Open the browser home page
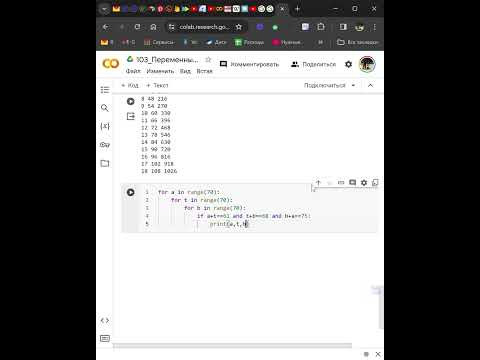The width and height of the screenshot is (480, 360). 153,27
